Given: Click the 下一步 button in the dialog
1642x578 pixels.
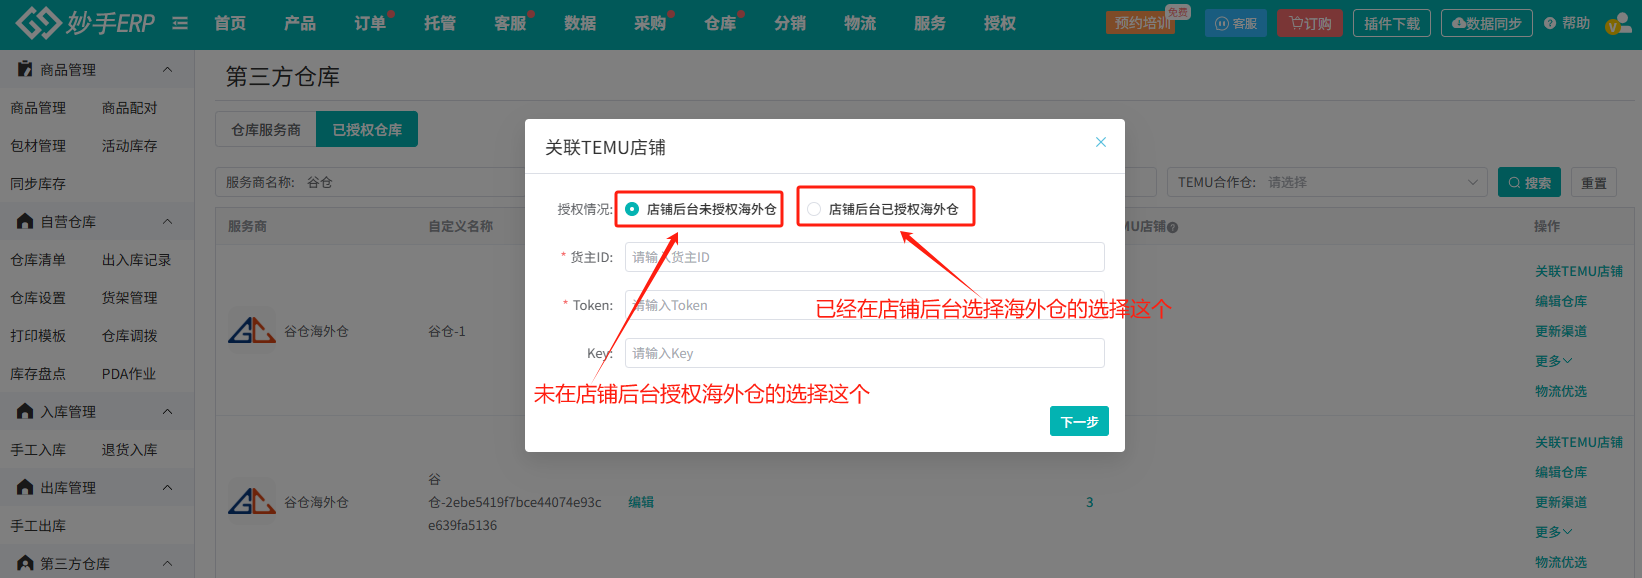Looking at the screenshot, I should coord(1079,421).
